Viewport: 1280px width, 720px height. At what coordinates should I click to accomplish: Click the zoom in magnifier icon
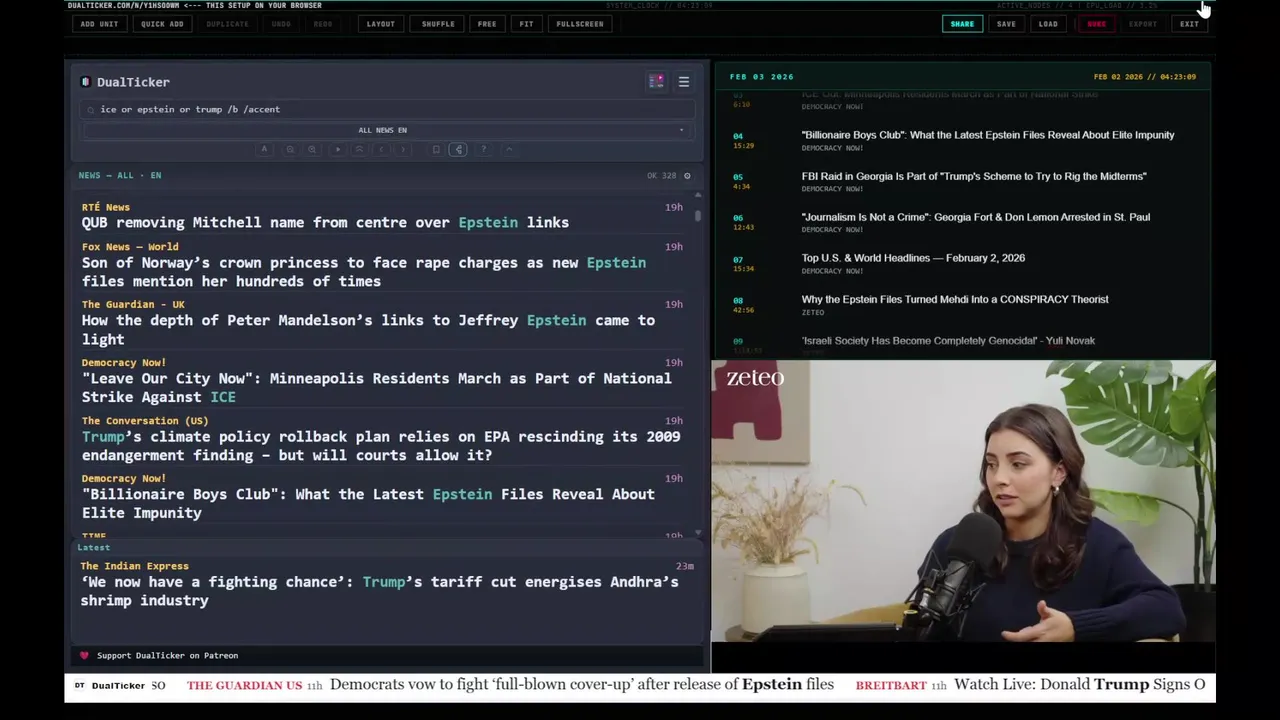pos(312,149)
